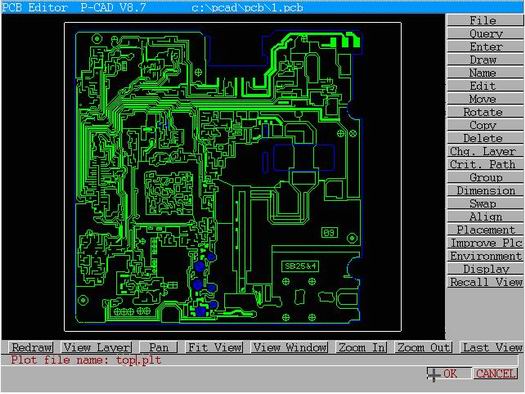Click the Last View button
This screenshot has width=525, height=394.
tap(492, 347)
